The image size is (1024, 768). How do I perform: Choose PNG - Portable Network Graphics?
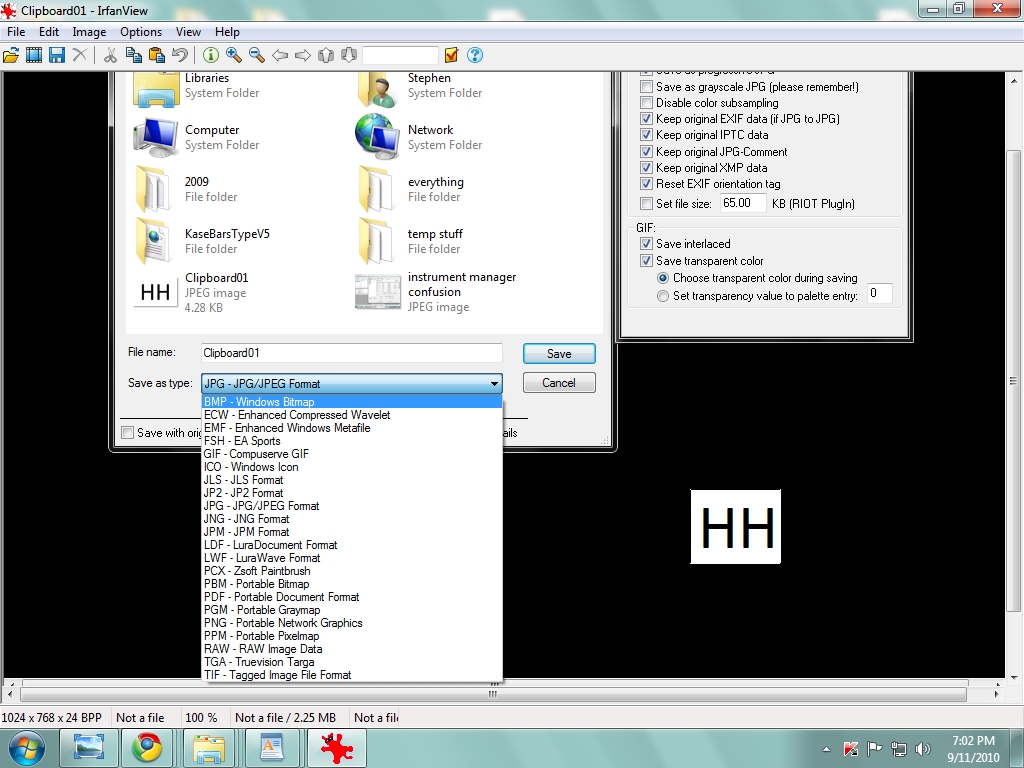[352, 623]
